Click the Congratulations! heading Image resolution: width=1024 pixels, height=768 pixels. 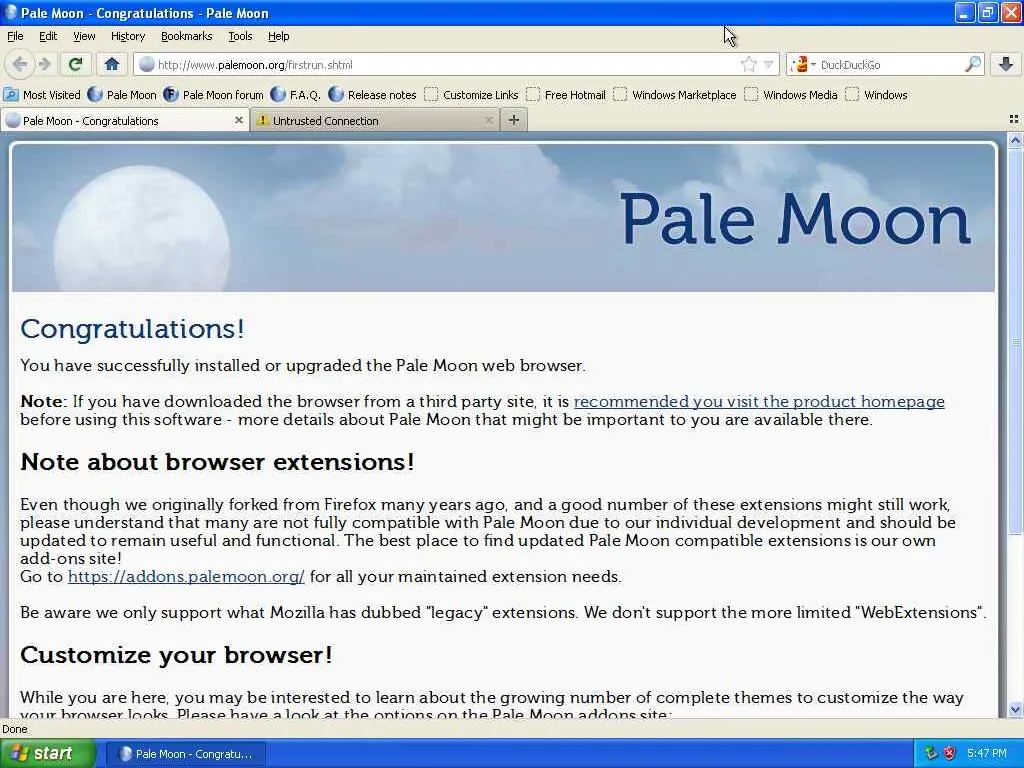[x=133, y=328]
